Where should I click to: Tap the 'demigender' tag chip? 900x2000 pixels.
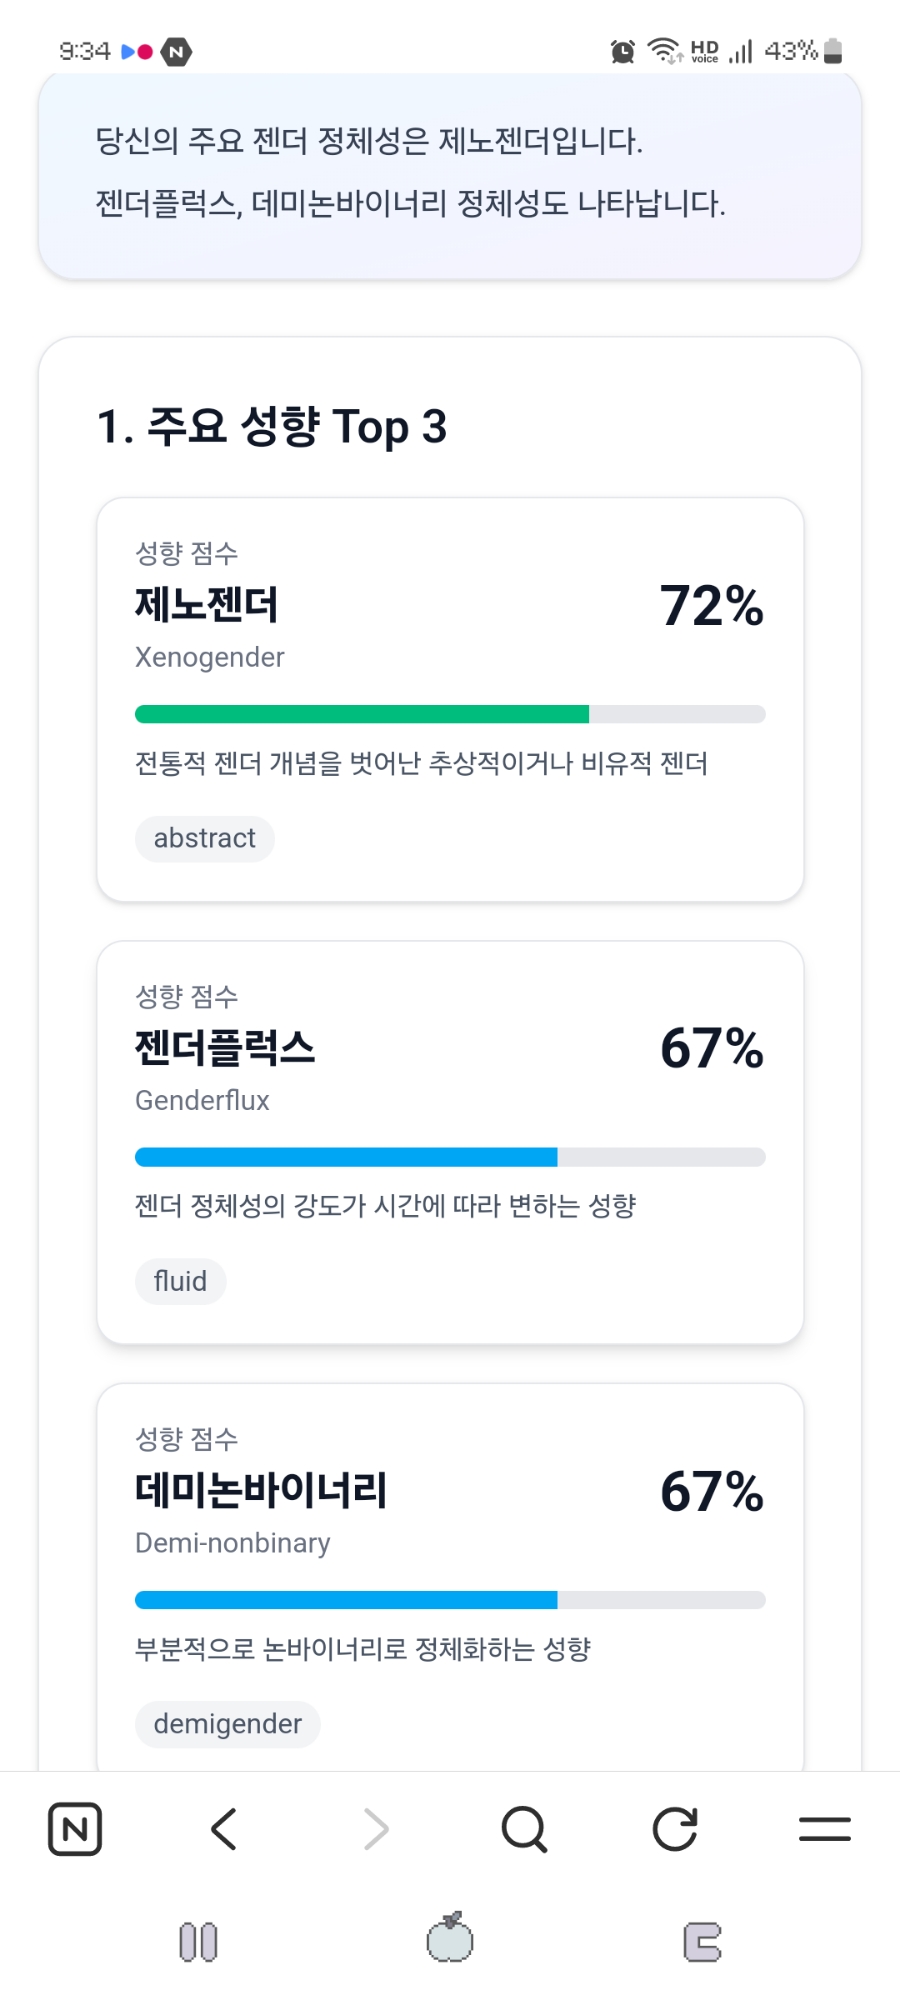[x=228, y=1724]
